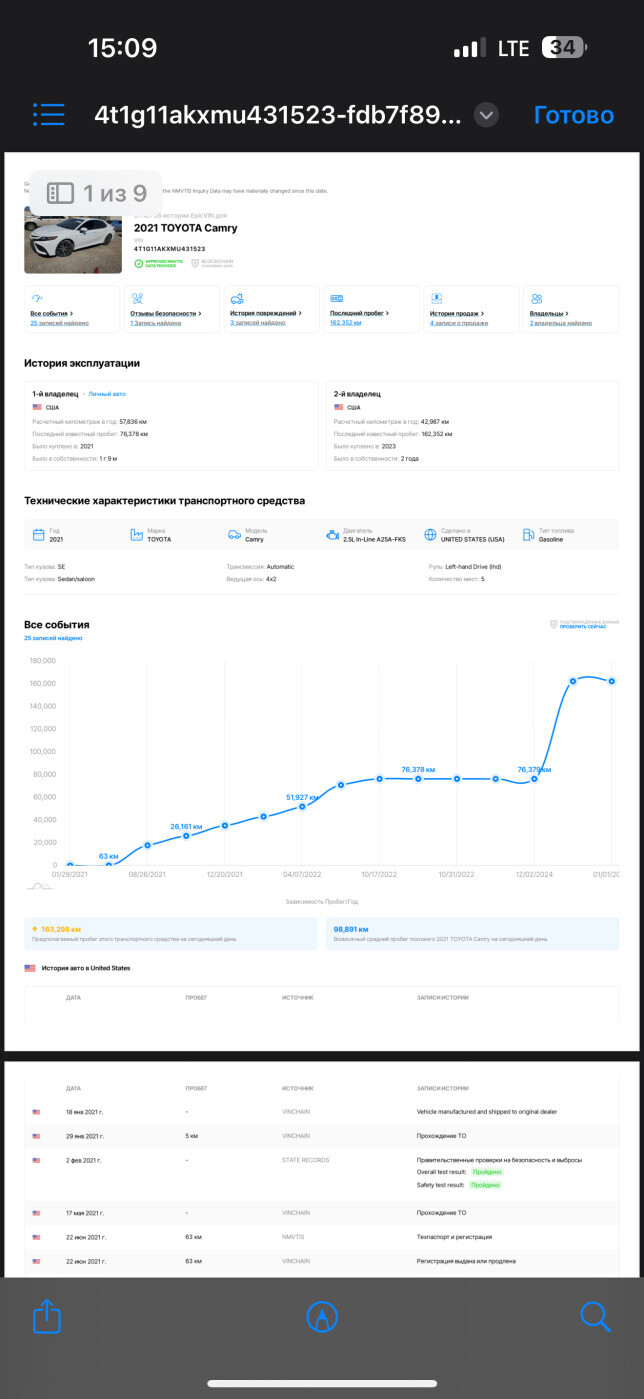The width and height of the screenshot is (644, 1399).
Task: Click the calendar icon beside Год 2021
Action: [x=39, y=535]
